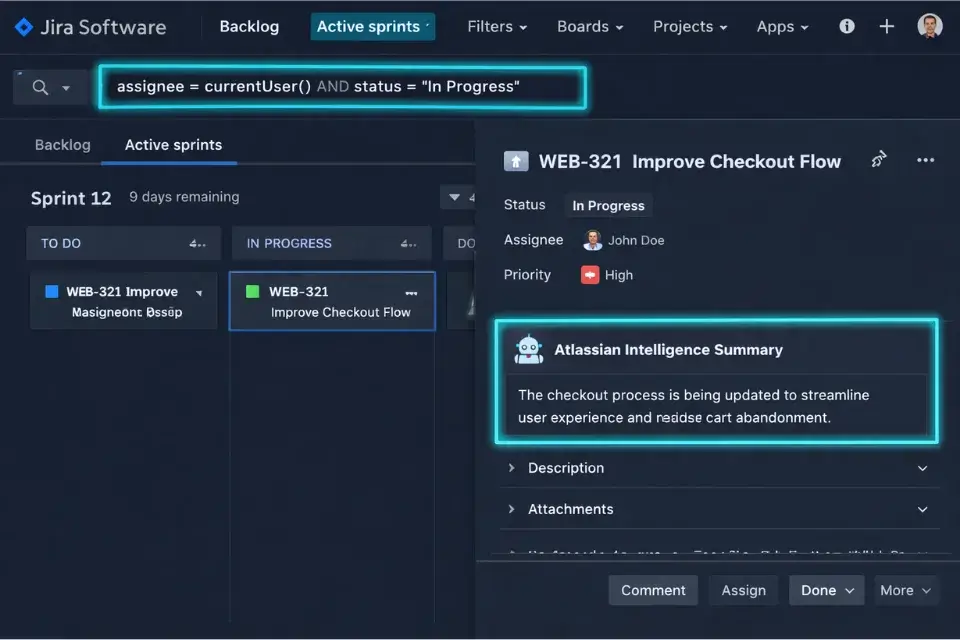Open IN PROGRESS column options icon
The height and width of the screenshot is (640, 960).
pyautogui.click(x=408, y=244)
